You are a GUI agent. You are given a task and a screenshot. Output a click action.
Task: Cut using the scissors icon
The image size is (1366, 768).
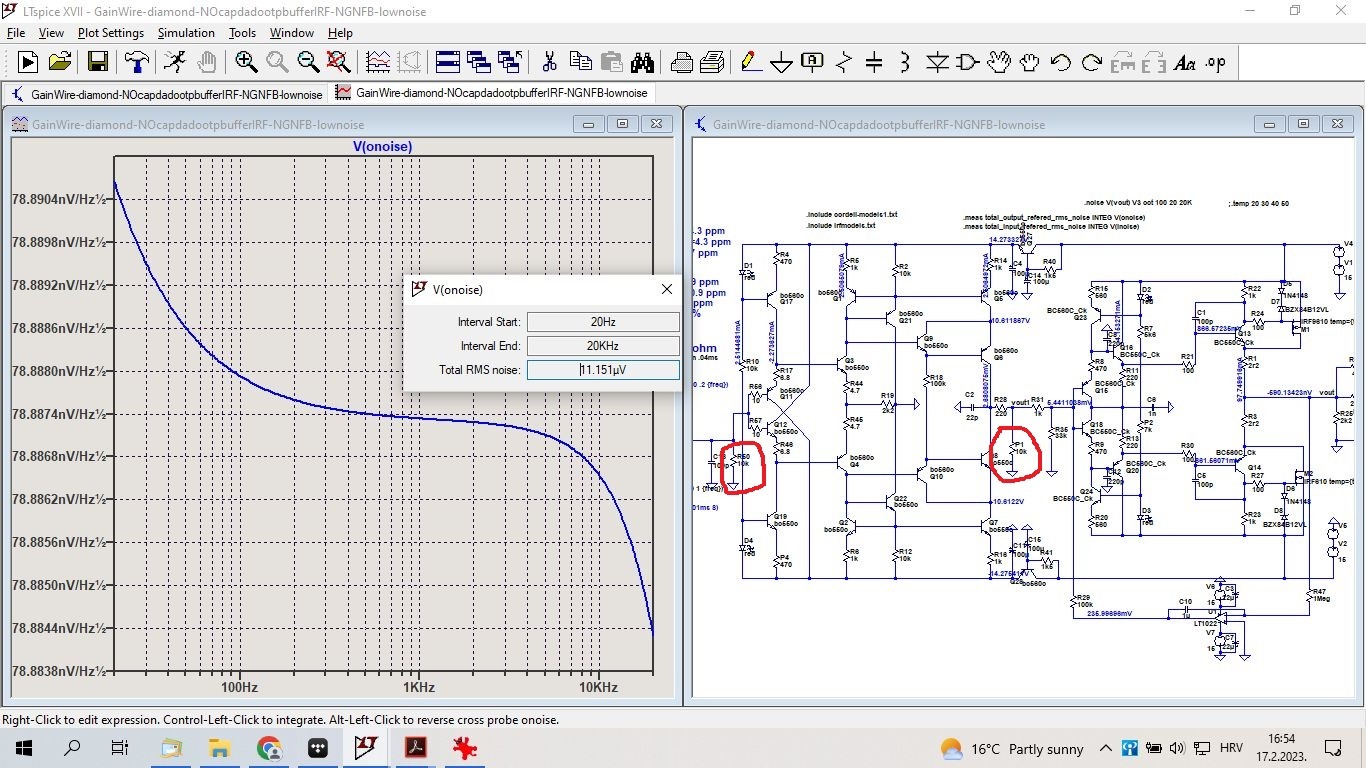pos(549,62)
